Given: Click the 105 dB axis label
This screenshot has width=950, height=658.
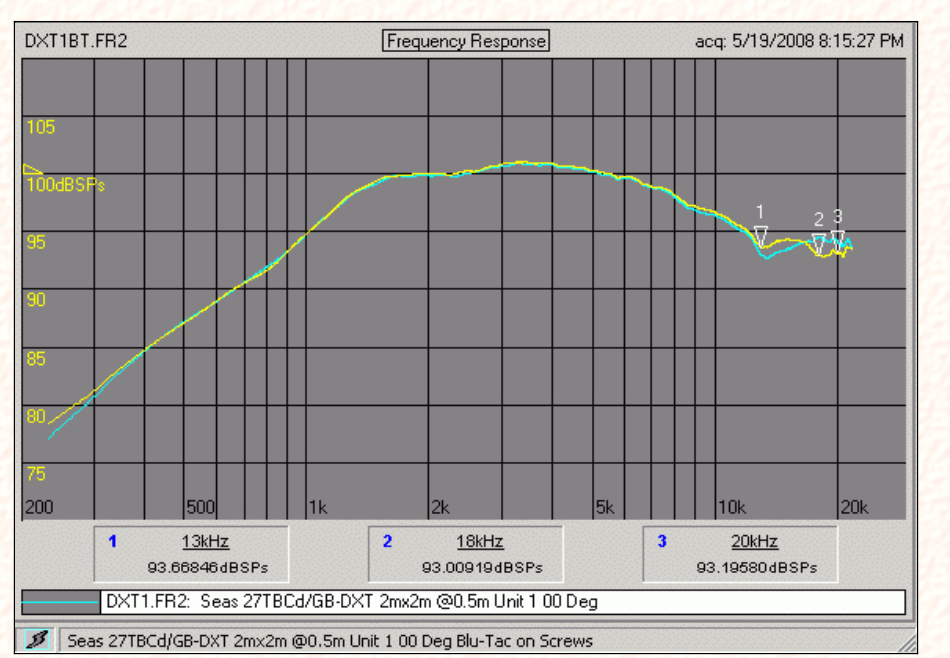Looking at the screenshot, I should tap(41, 127).
